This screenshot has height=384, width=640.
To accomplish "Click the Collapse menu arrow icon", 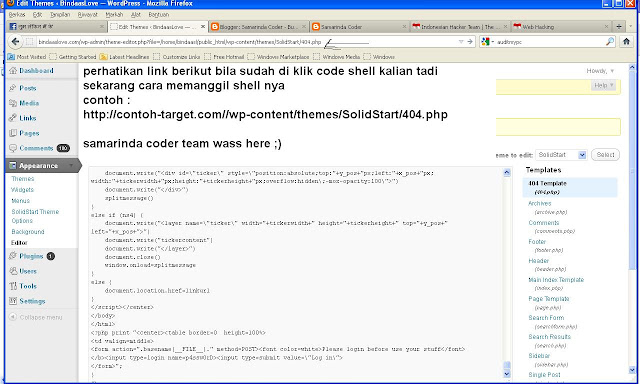I will click(x=13, y=317).
